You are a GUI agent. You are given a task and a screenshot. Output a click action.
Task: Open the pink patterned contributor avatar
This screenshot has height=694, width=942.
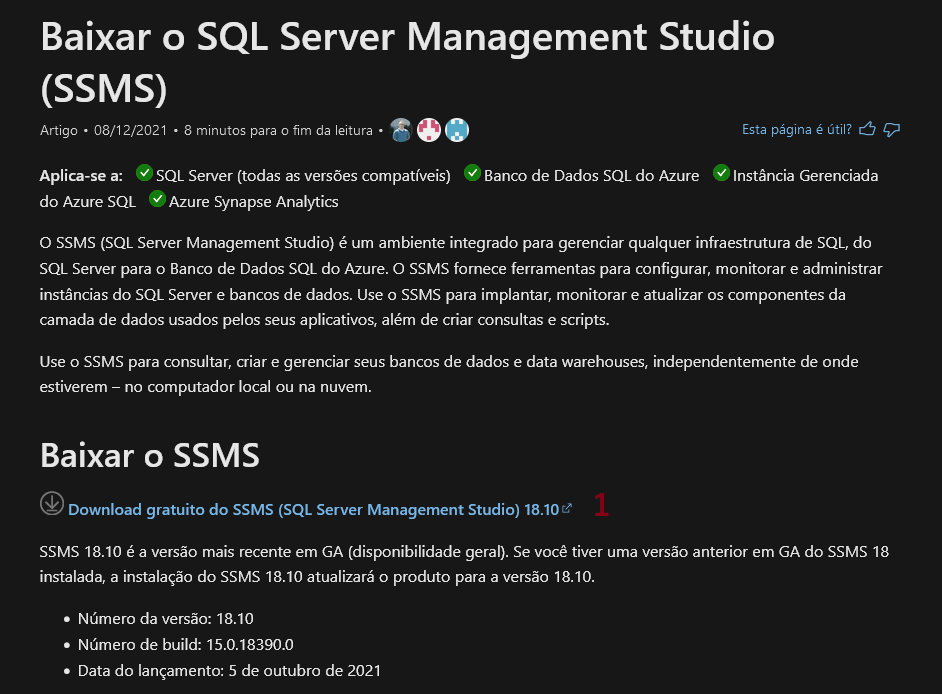(429, 130)
